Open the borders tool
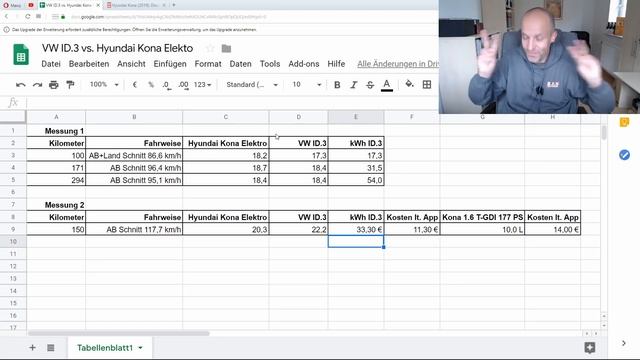 [x=427, y=84]
